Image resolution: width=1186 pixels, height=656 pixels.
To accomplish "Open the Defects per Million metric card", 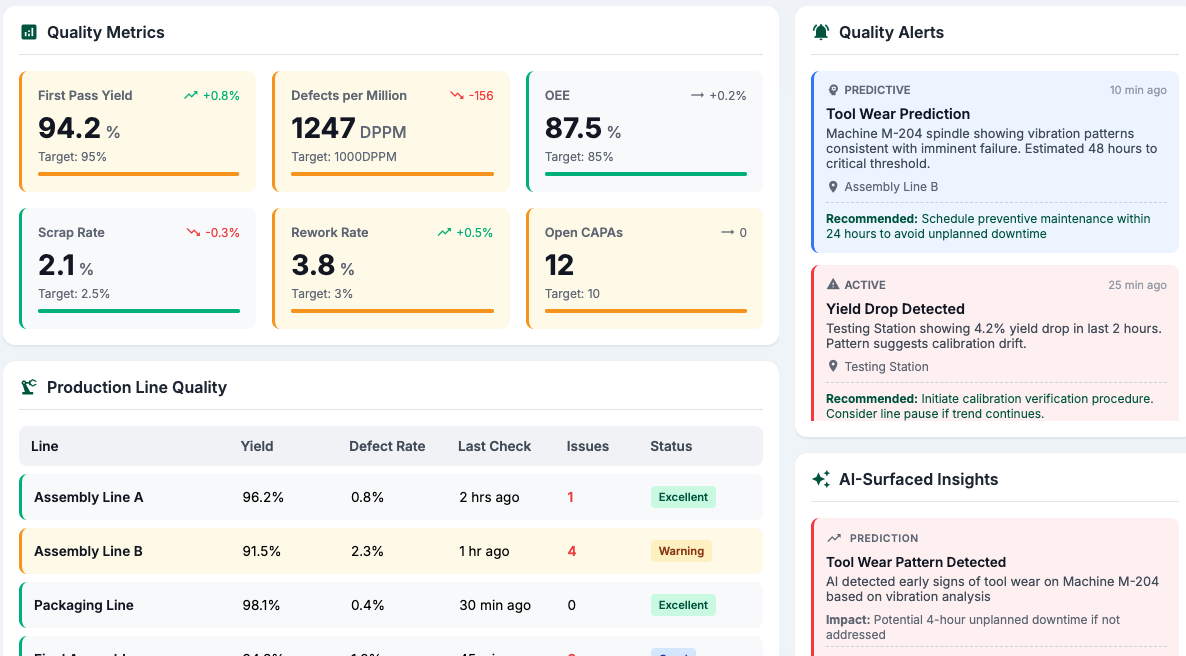I will (390, 131).
